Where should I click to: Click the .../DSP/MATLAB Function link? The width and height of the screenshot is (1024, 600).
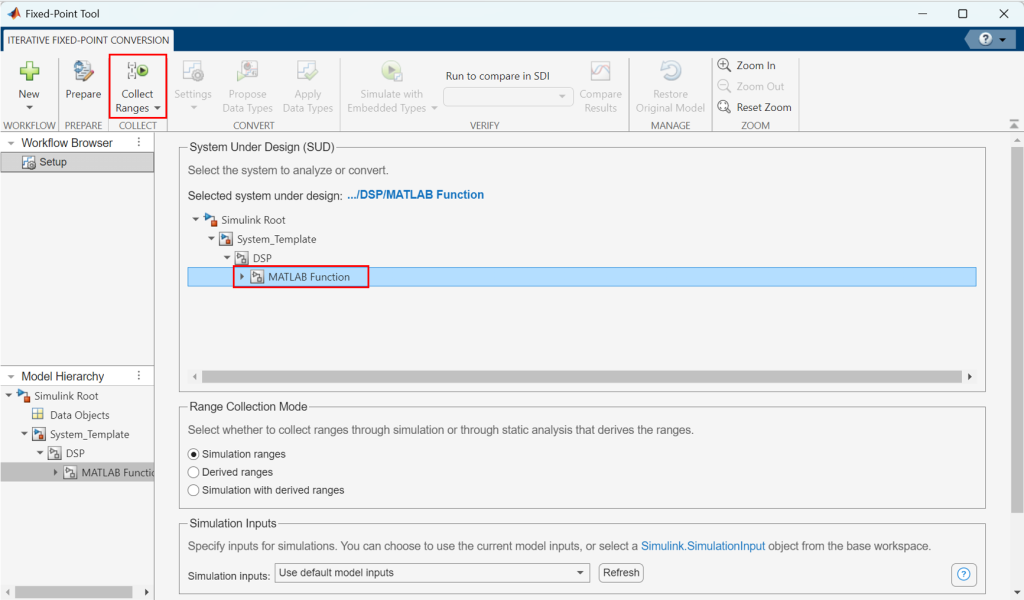(415, 195)
